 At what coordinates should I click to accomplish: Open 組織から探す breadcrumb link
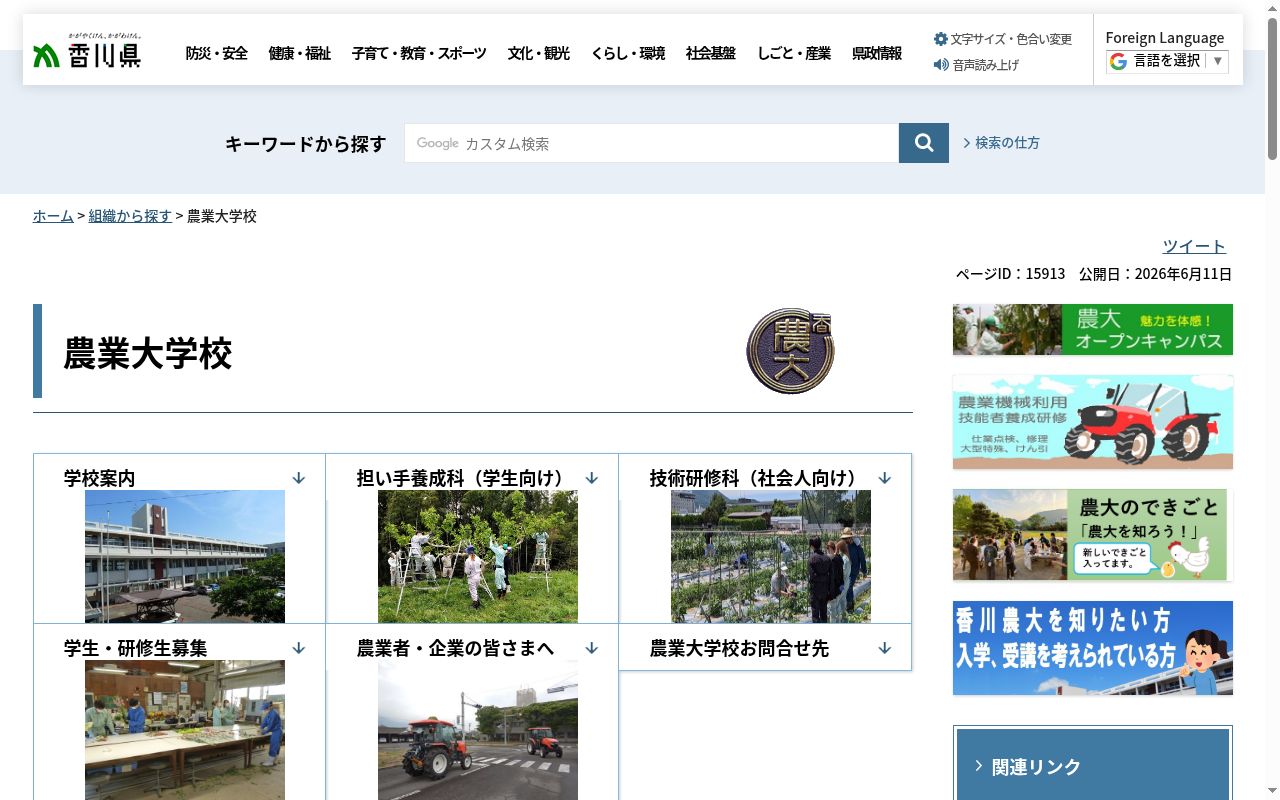[x=130, y=216]
